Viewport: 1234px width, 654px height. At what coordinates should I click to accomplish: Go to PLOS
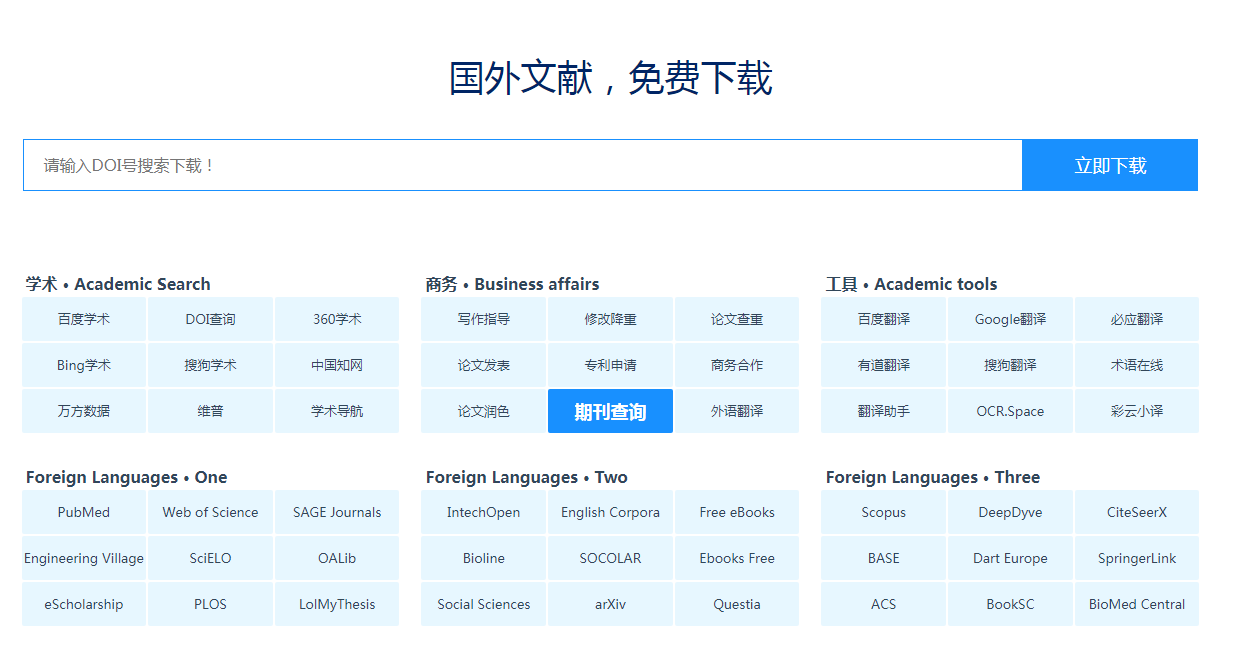[210, 604]
